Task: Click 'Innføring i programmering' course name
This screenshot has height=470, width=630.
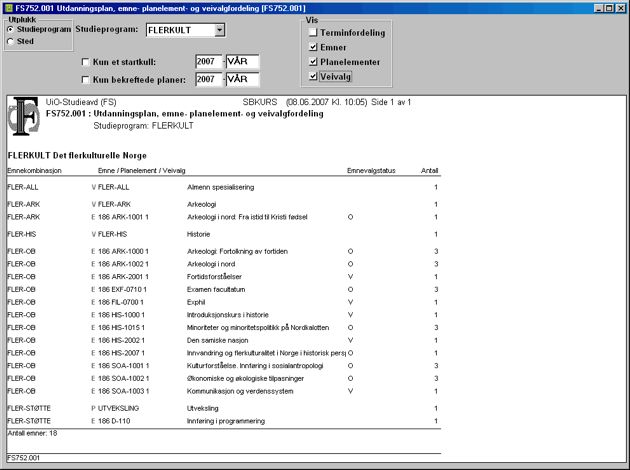Action: pos(226,421)
